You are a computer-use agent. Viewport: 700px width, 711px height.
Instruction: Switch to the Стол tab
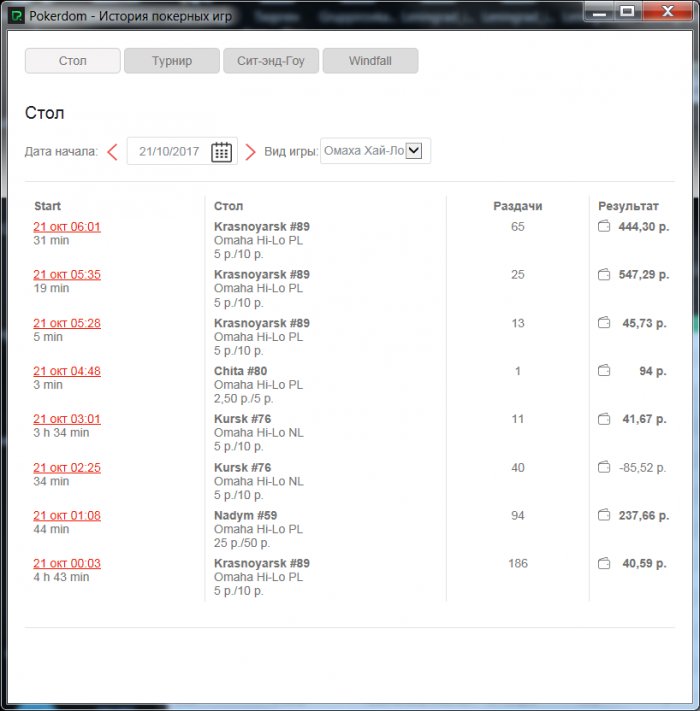click(73, 61)
